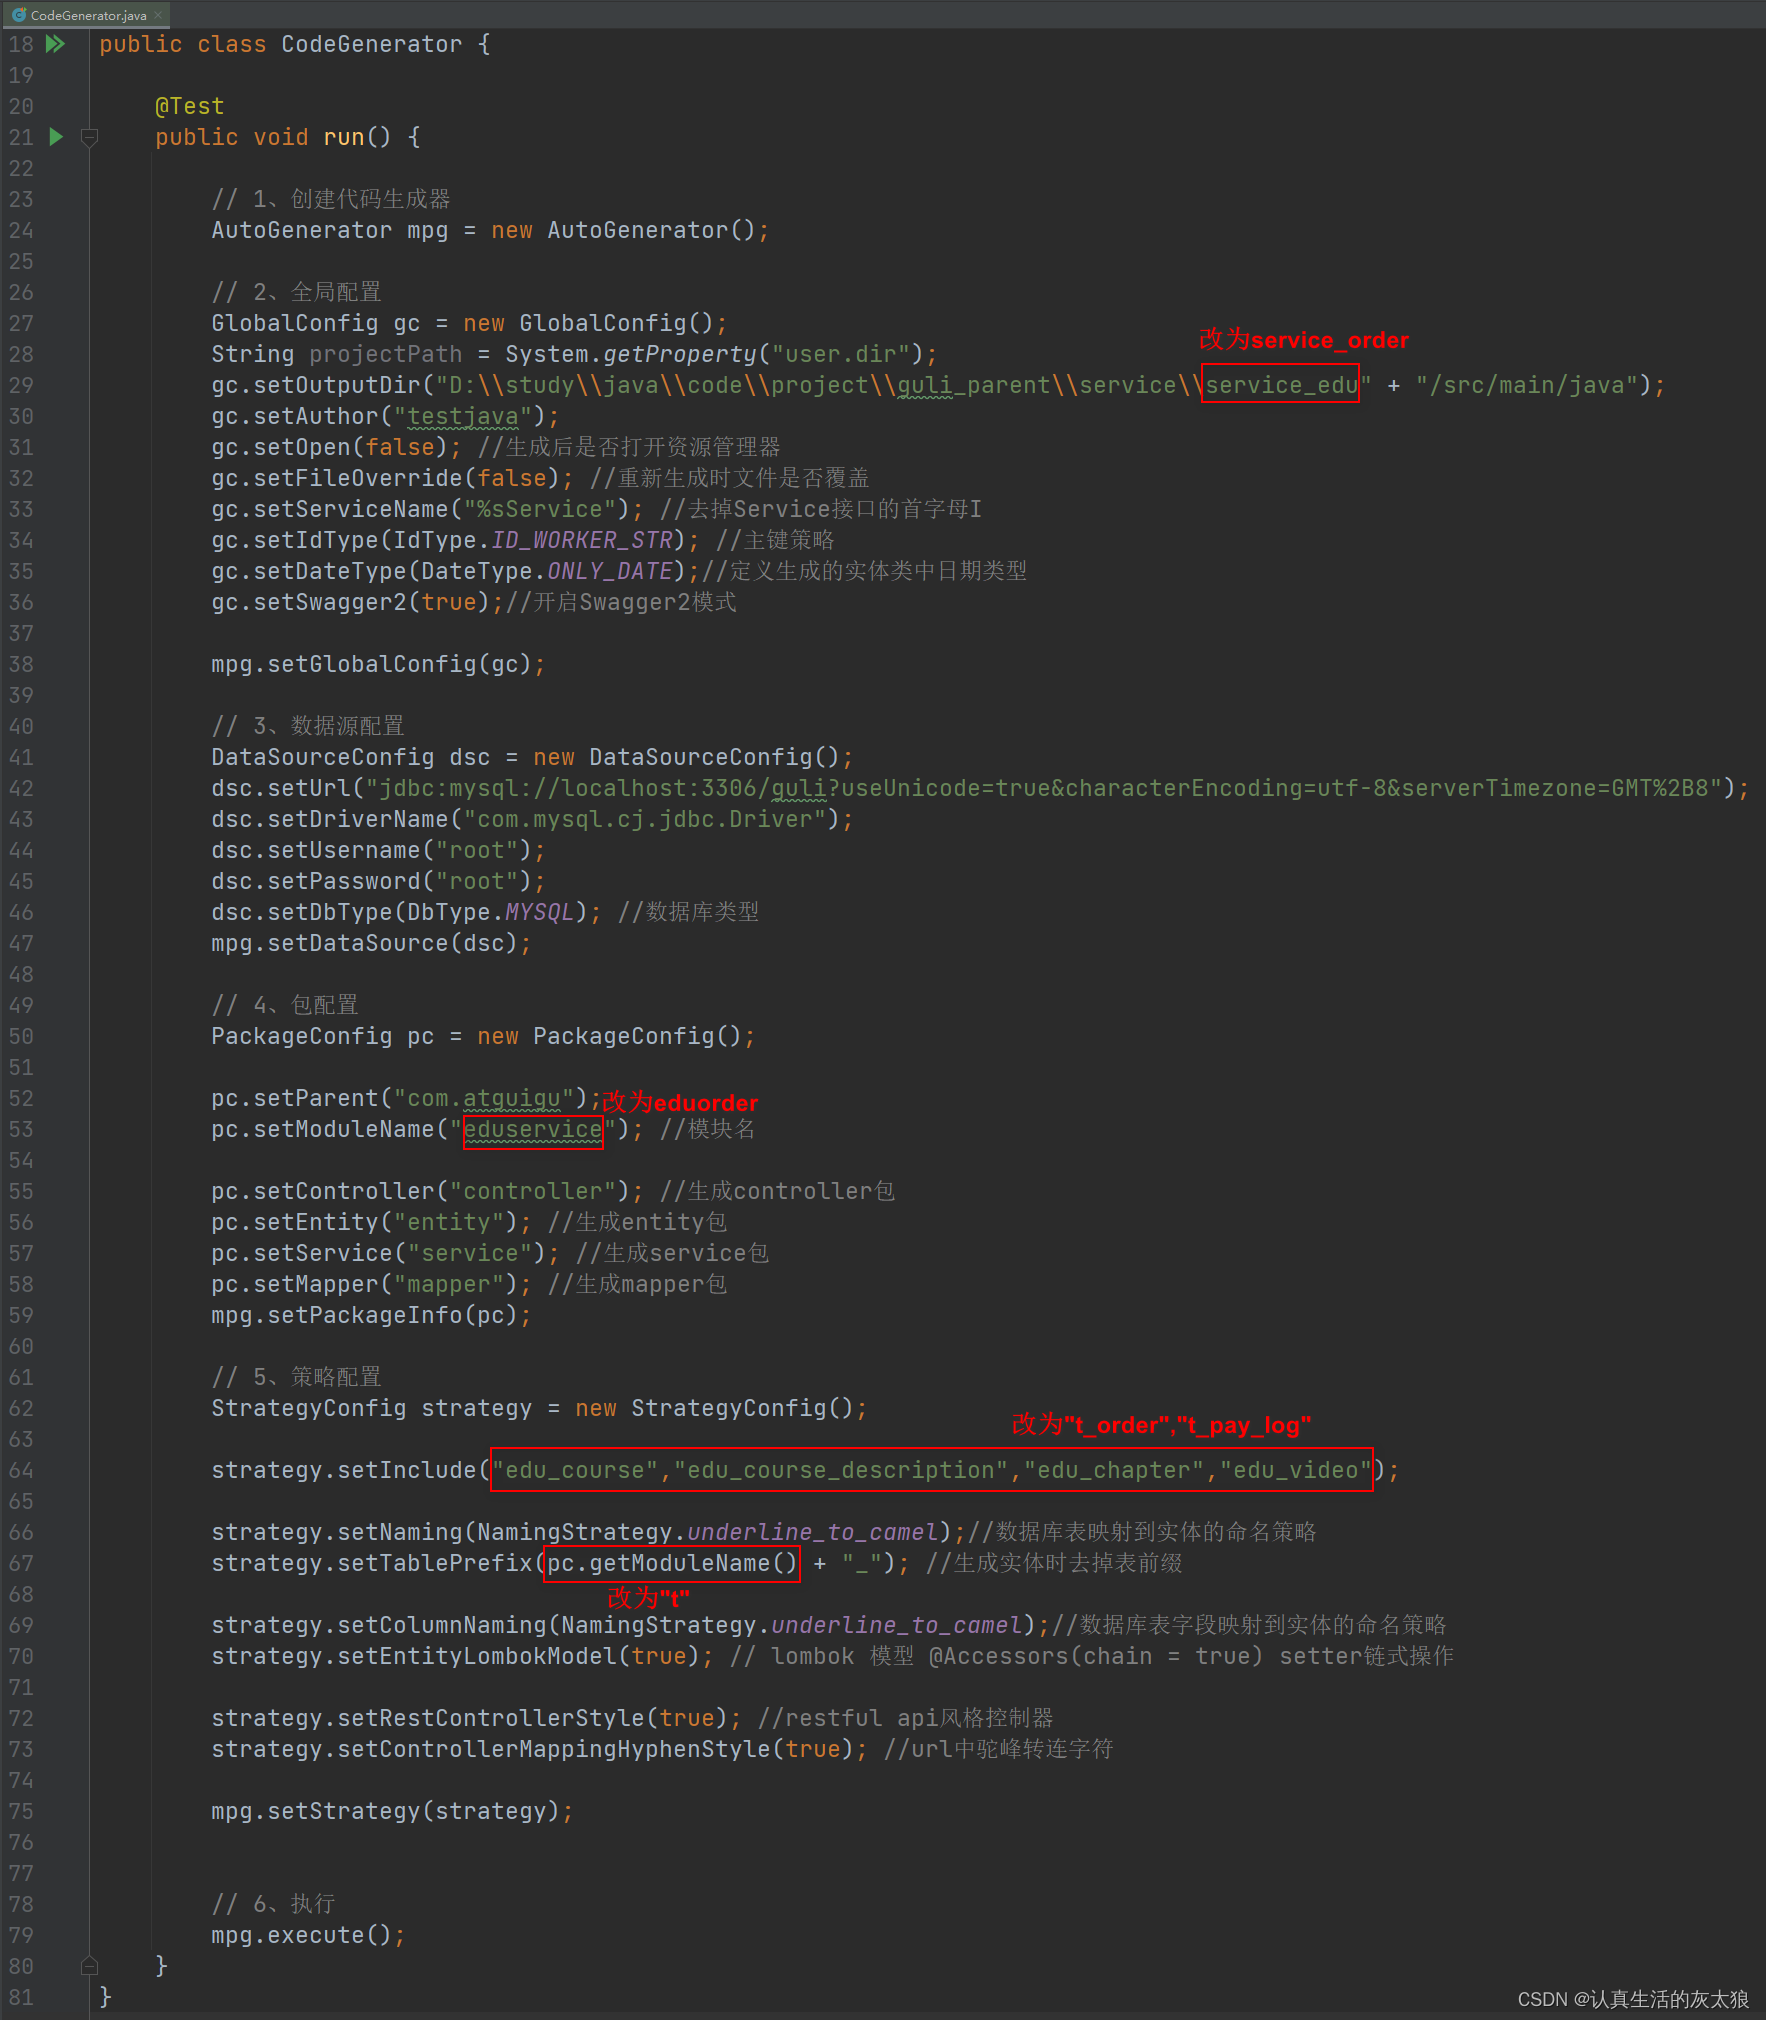Click the "edu_course" table name string
This screenshot has height=2020, width=1766.
pyautogui.click(x=575, y=1470)
